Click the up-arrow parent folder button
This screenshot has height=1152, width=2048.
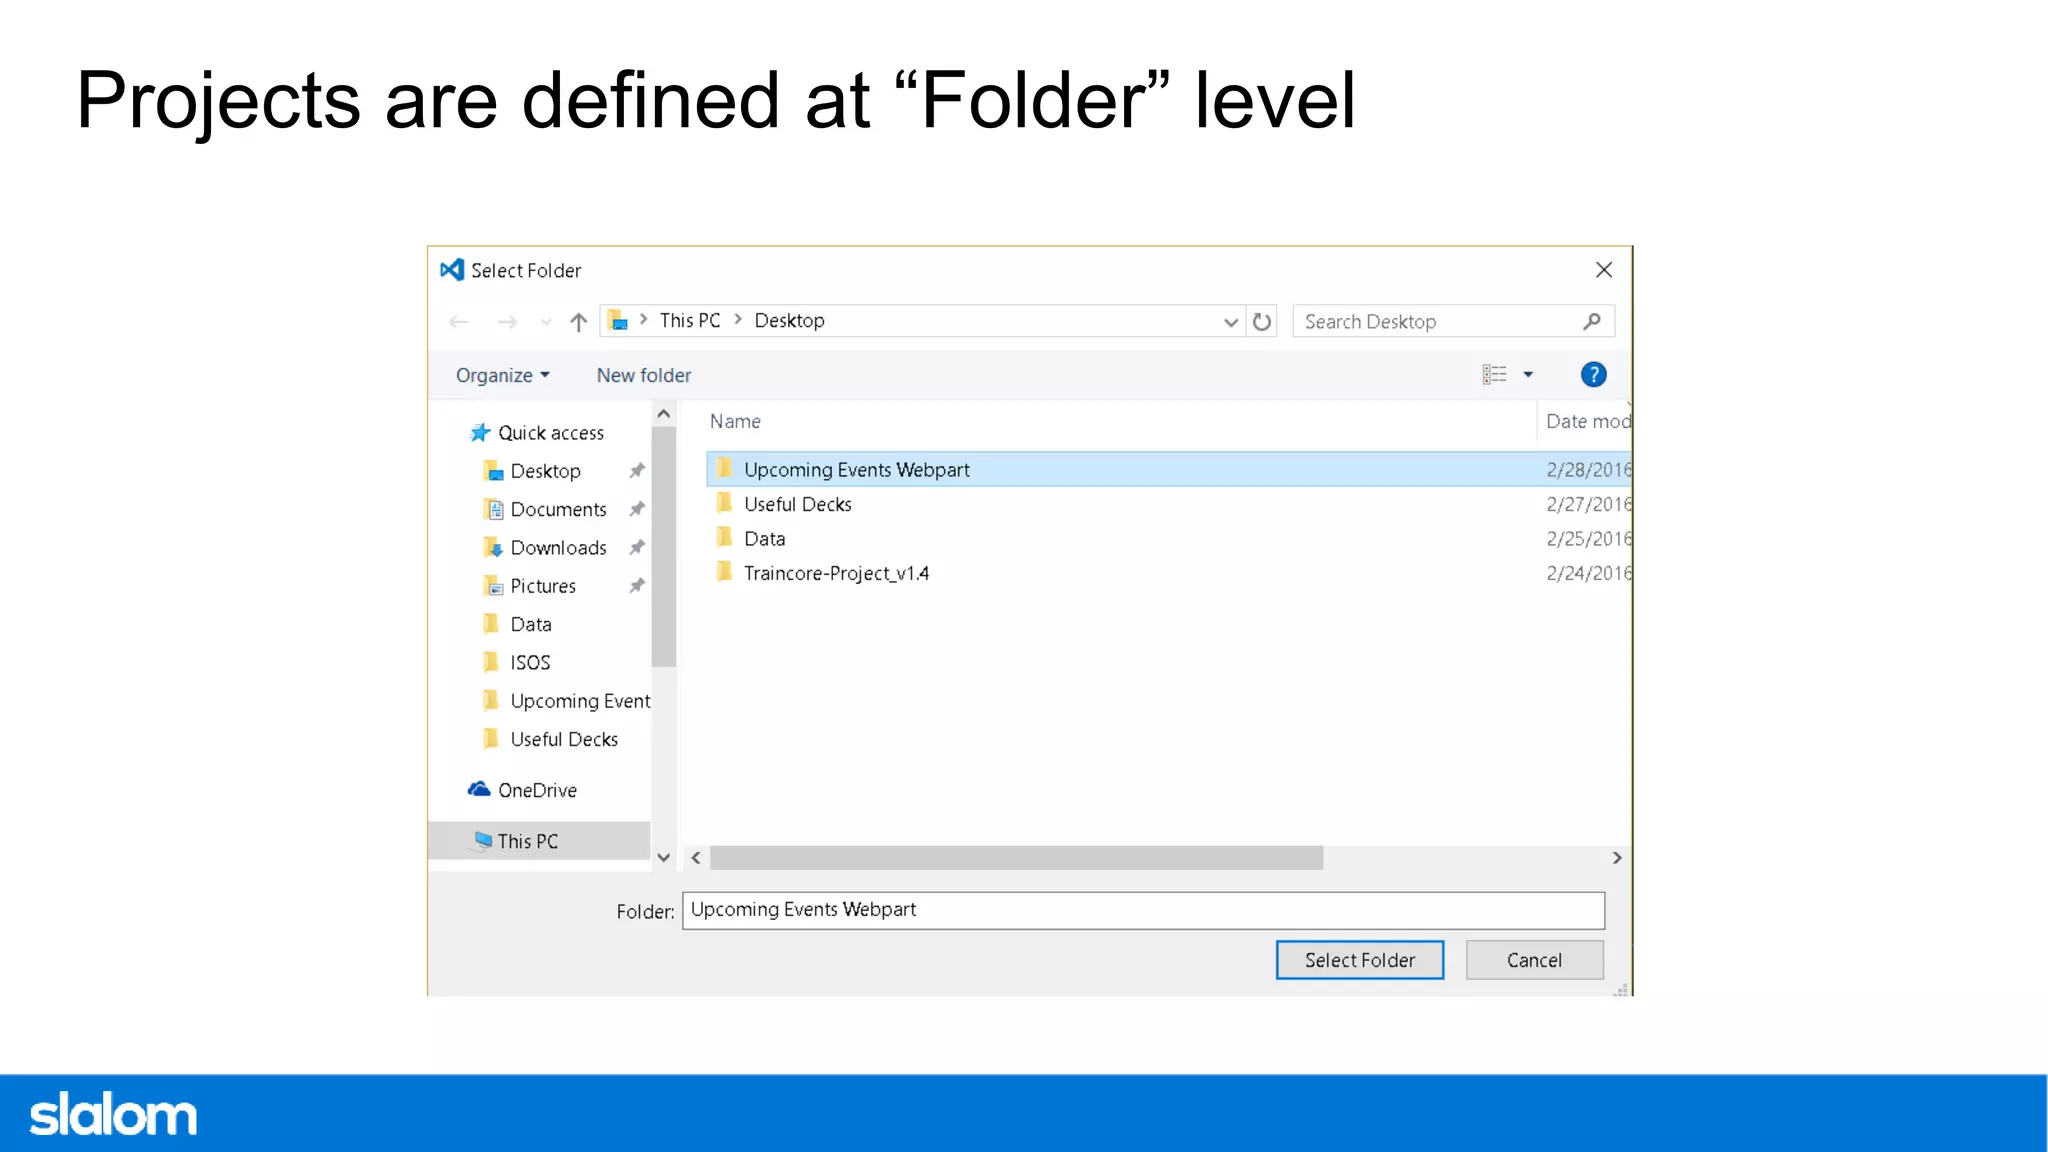point(578,322)
